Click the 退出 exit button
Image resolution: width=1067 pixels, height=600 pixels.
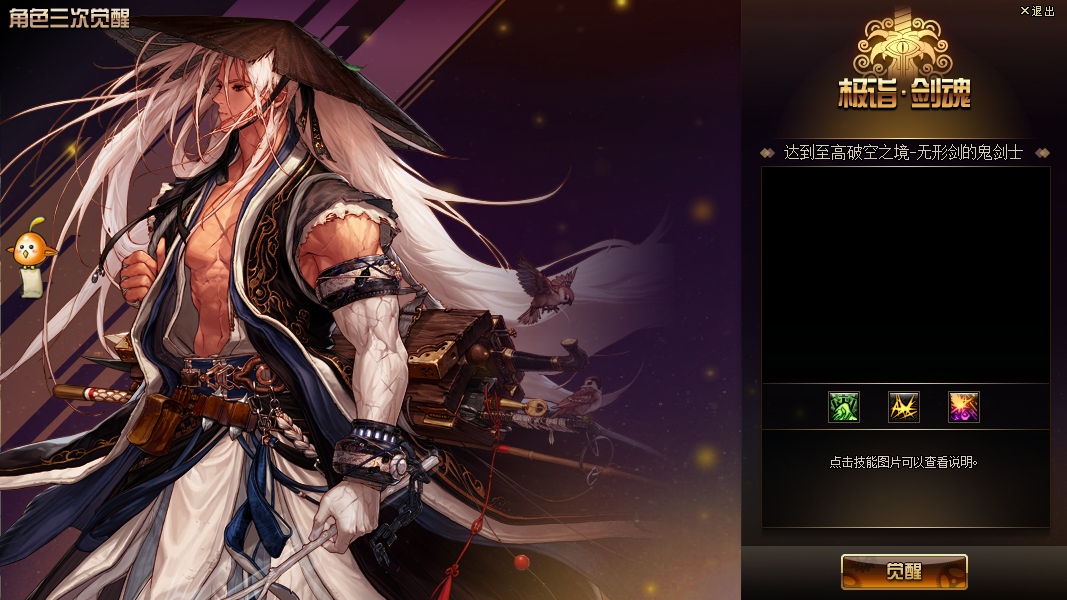[1037, 11]
